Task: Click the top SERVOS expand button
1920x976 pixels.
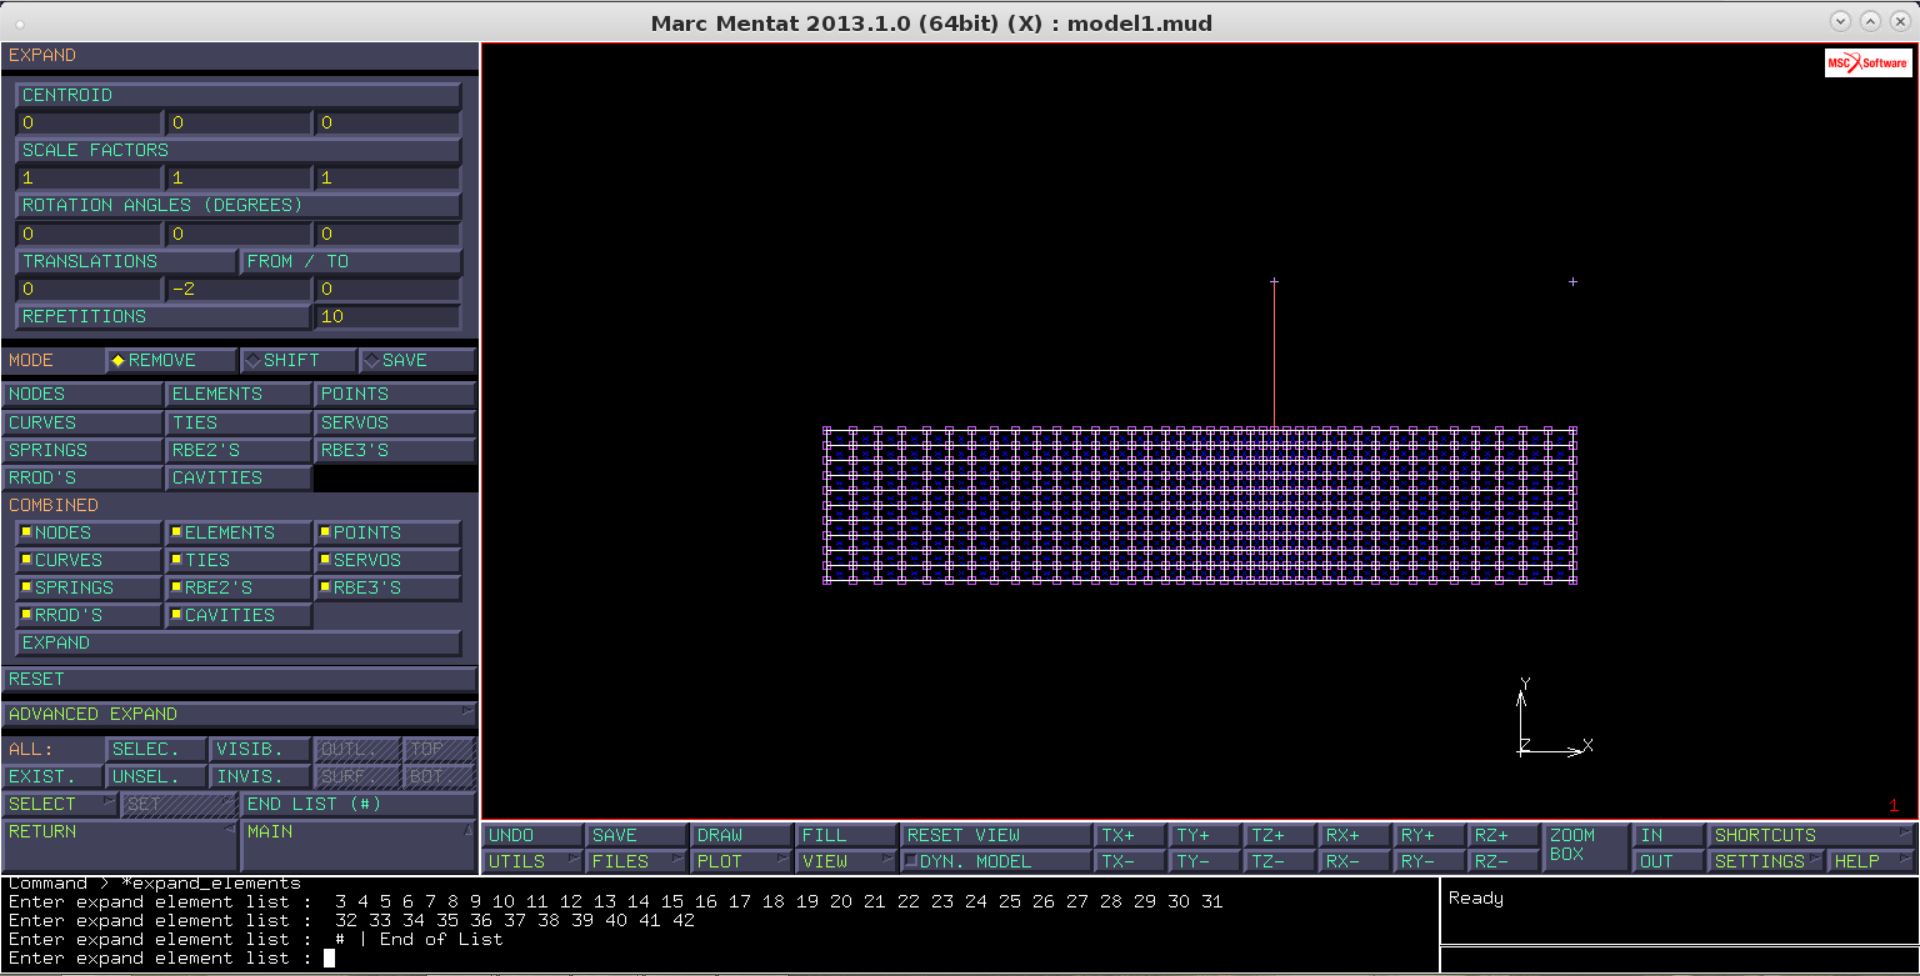Action: [x=395, y=422]
